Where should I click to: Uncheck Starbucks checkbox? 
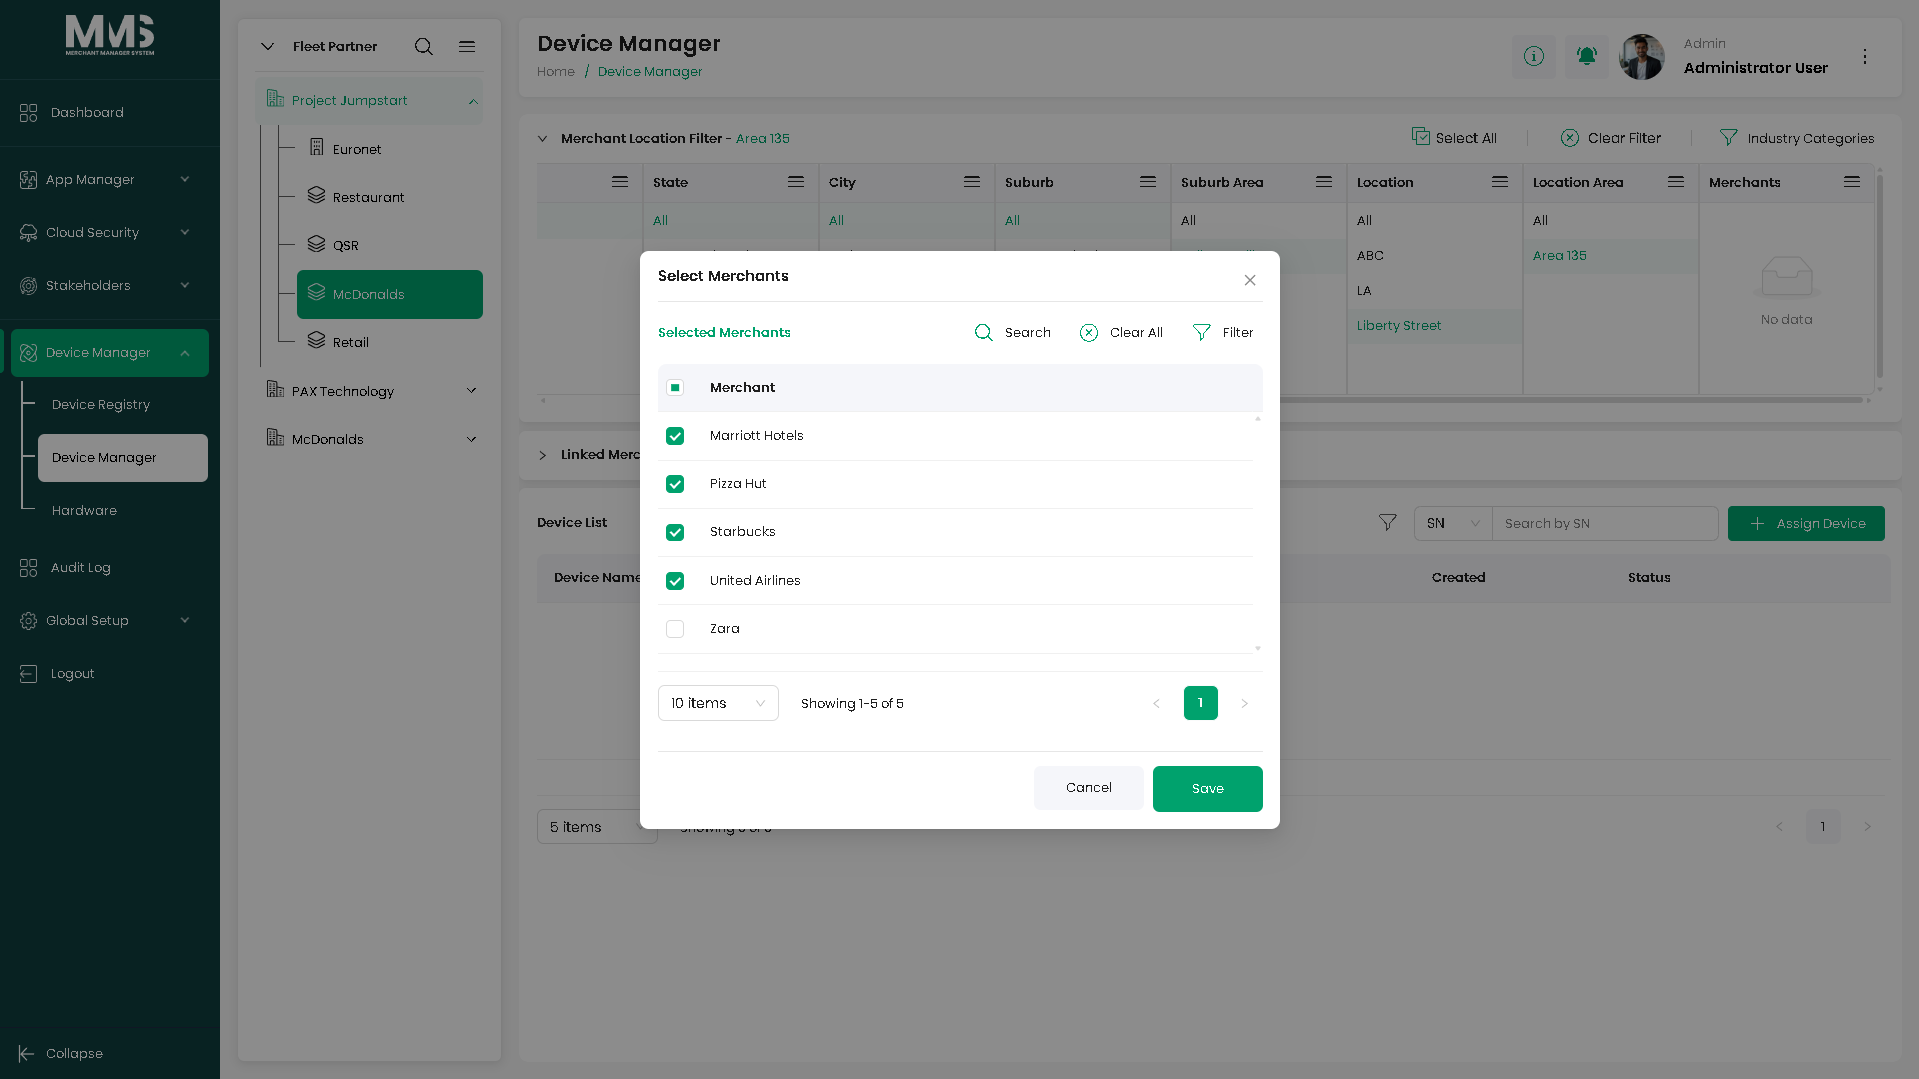pyautogui.click(x=675, y=533)
